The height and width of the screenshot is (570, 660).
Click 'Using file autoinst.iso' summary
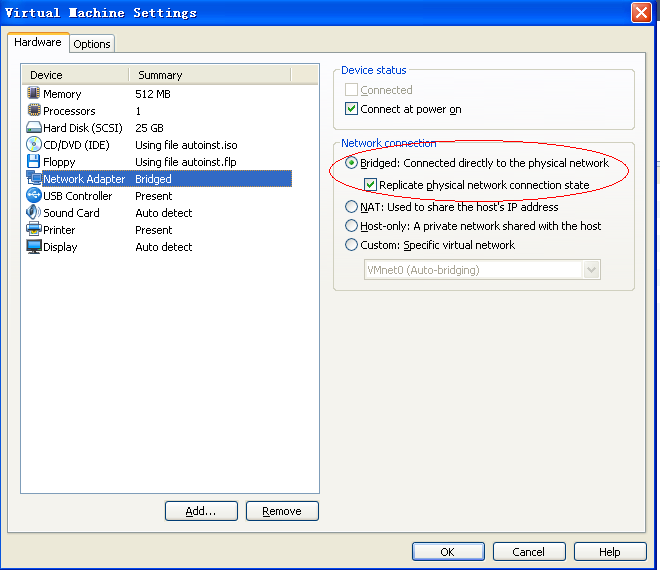[186, 145]
